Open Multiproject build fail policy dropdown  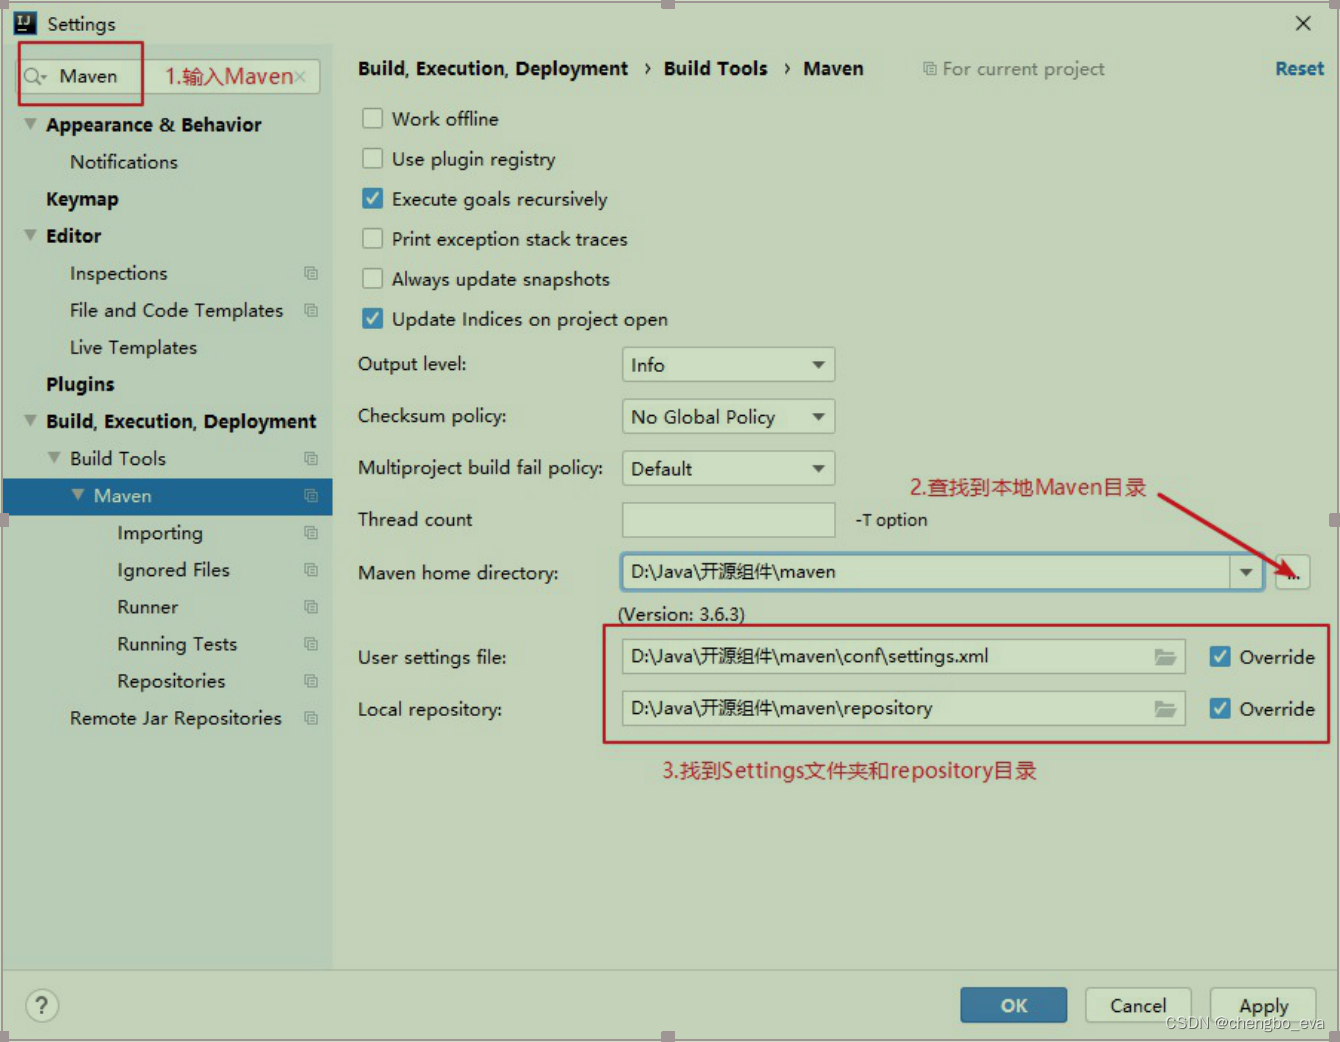728,469
